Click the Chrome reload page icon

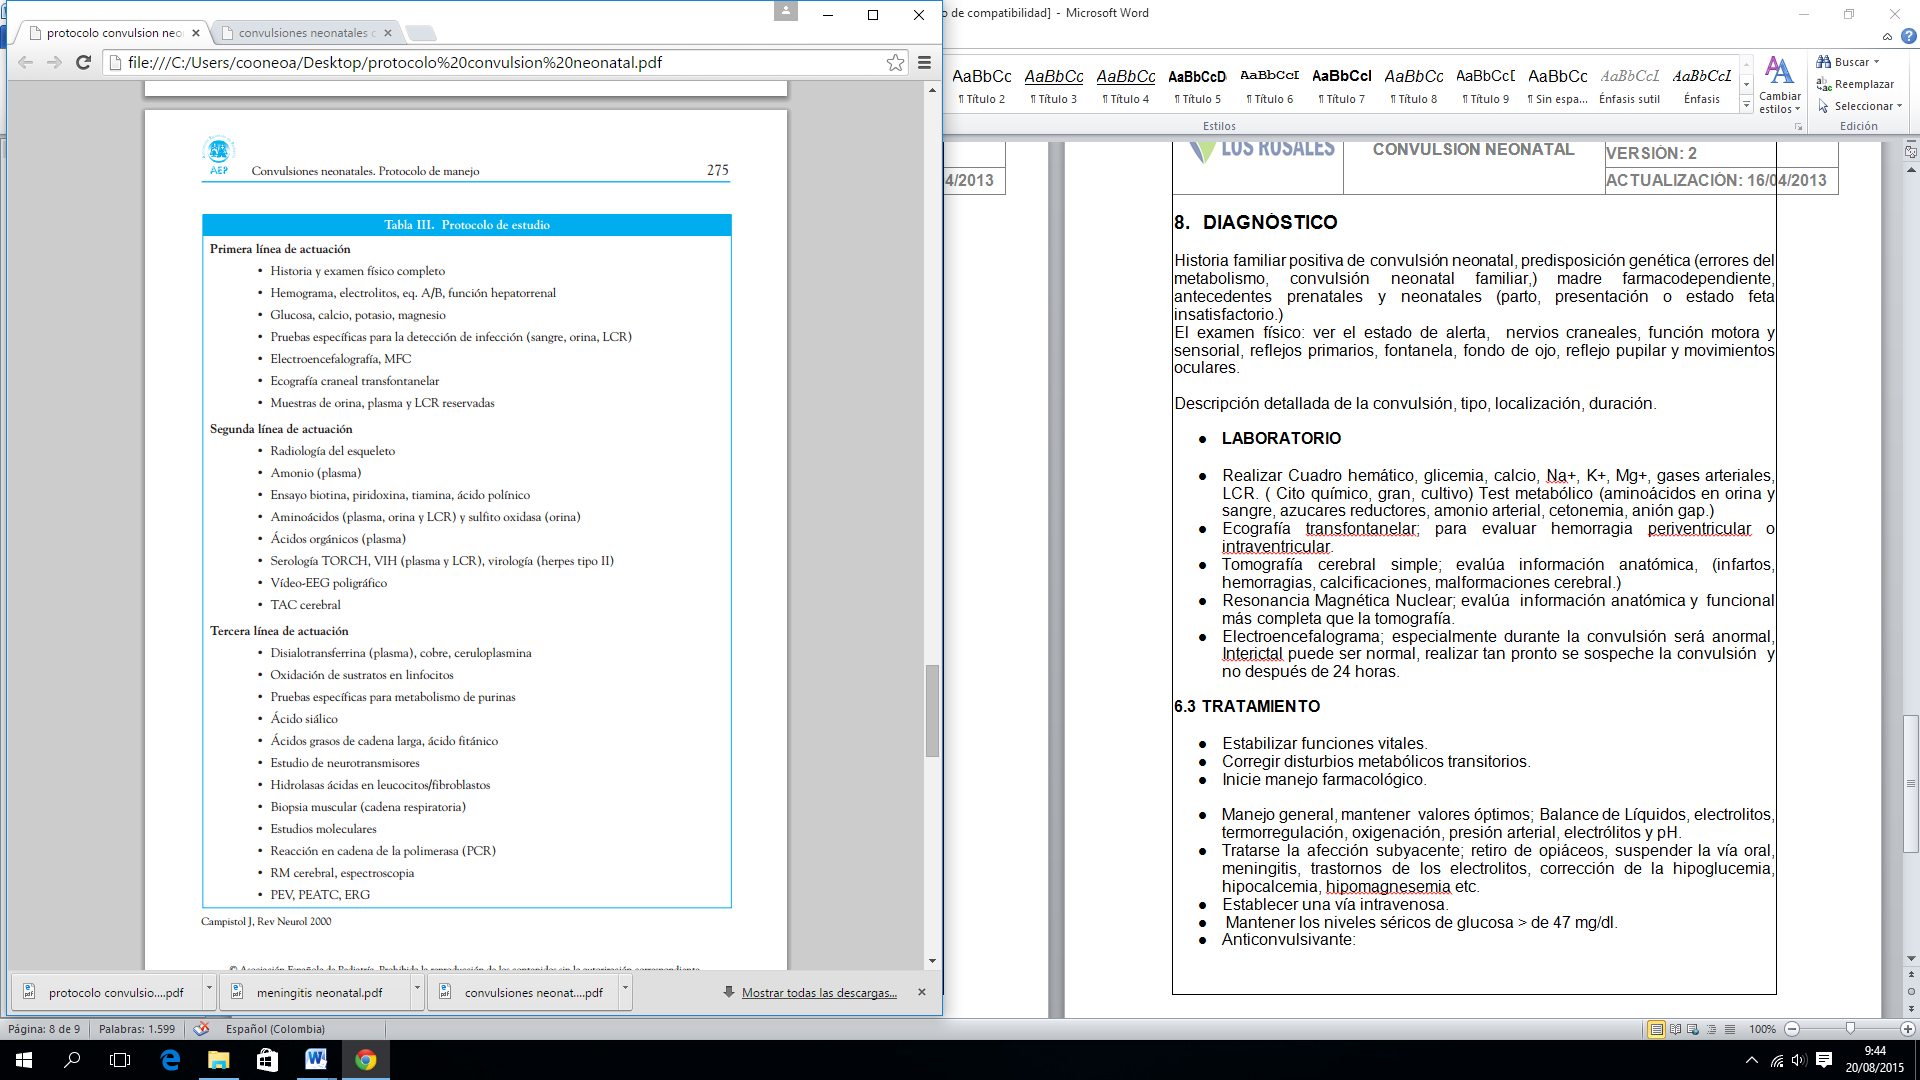point(84,62)
